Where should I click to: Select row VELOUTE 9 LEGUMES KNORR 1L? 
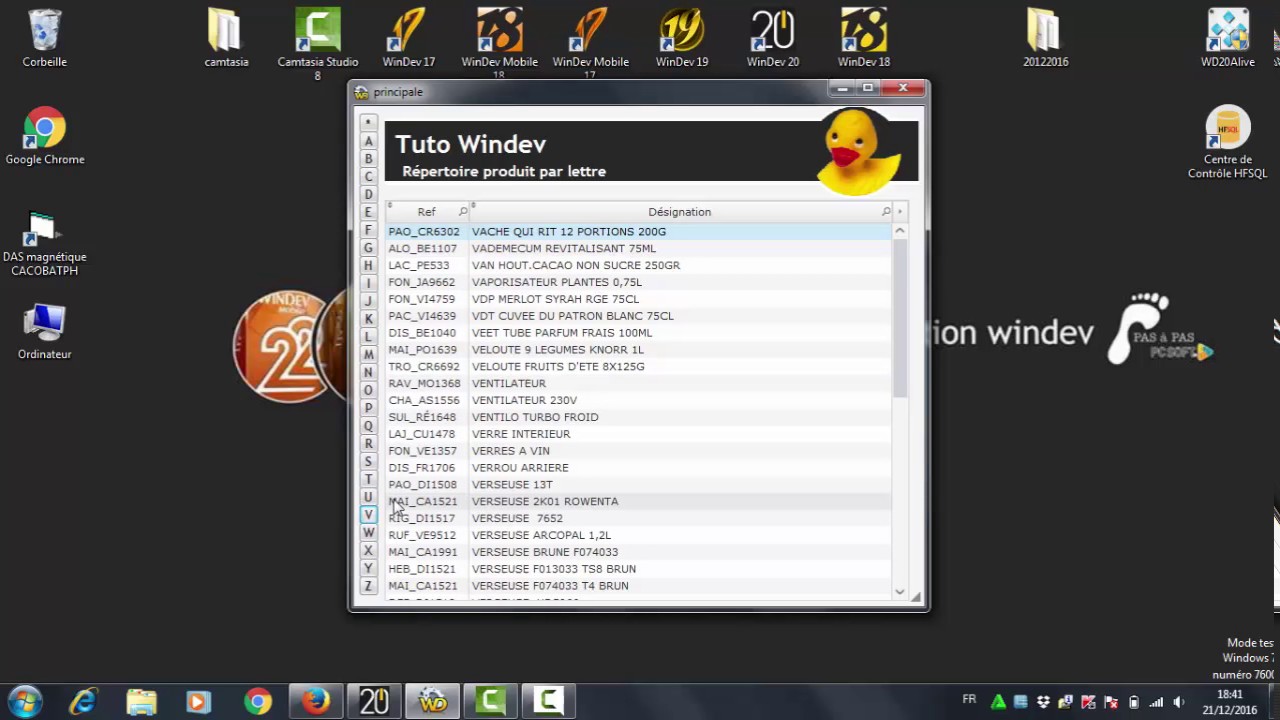[638, 350]
